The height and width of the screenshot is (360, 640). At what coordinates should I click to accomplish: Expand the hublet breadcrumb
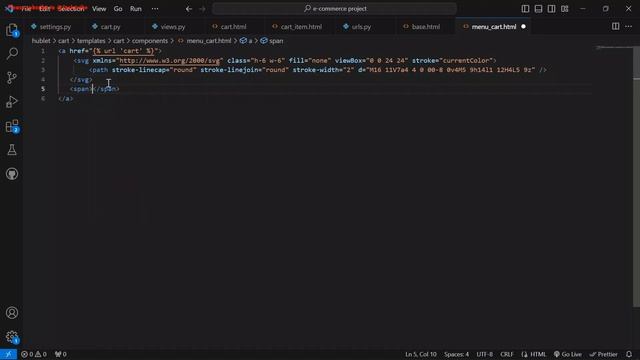[x=41, y=41]
